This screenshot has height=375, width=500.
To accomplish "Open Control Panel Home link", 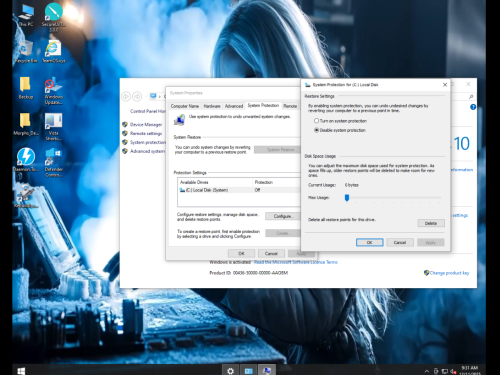I will pyautogui.click(x=147, y=111).
